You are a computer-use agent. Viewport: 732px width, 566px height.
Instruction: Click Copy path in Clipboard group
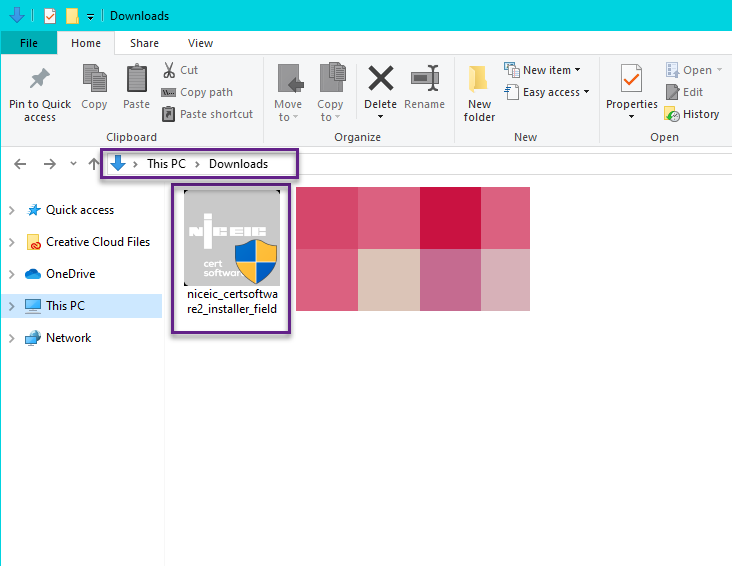(x=198, y=92)
